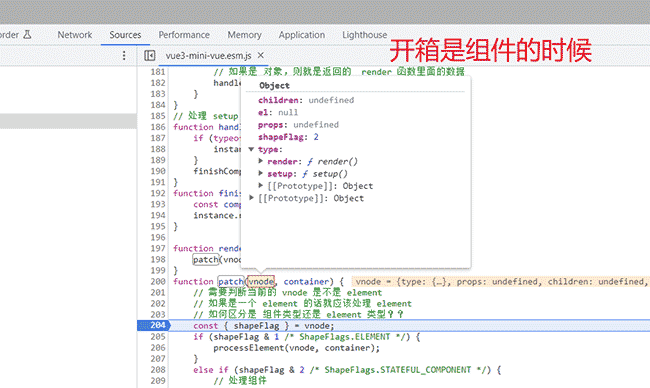Expand the outer [[Prototype]]: Object entry
This screenshot has width=650, height=388.
tap(251, 198)
